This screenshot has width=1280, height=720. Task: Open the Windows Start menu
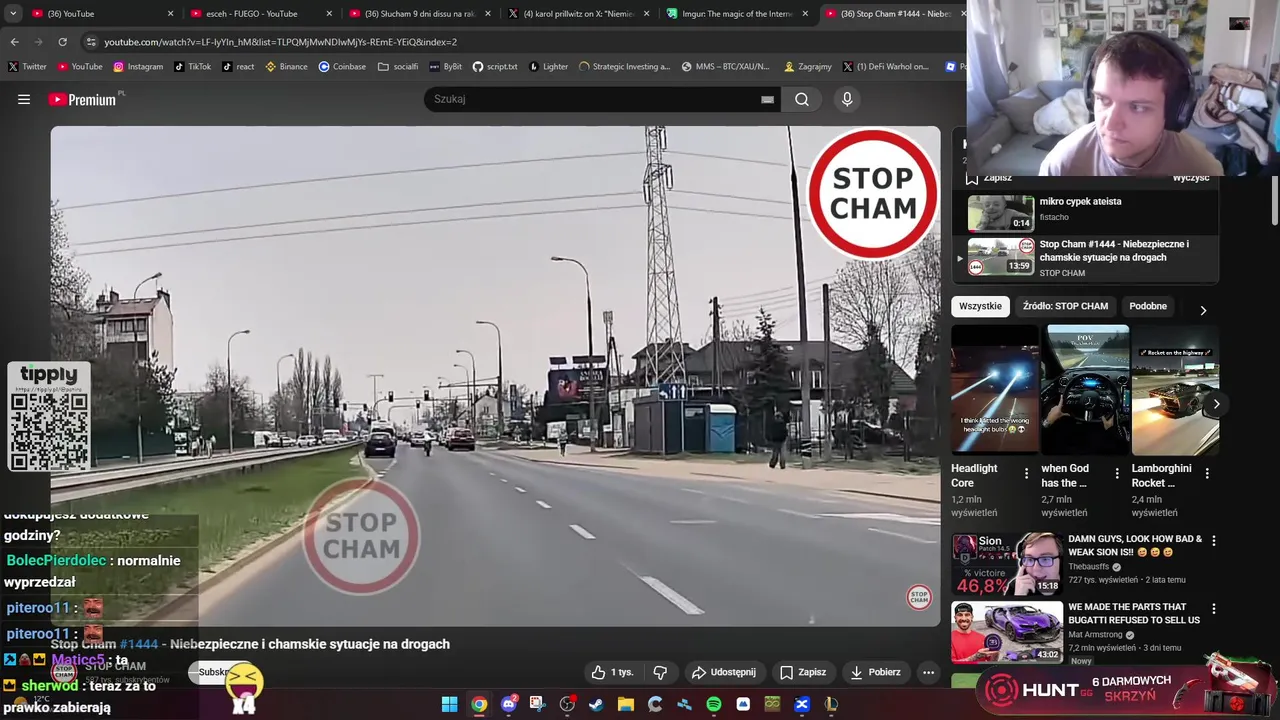tap(450, 704)
